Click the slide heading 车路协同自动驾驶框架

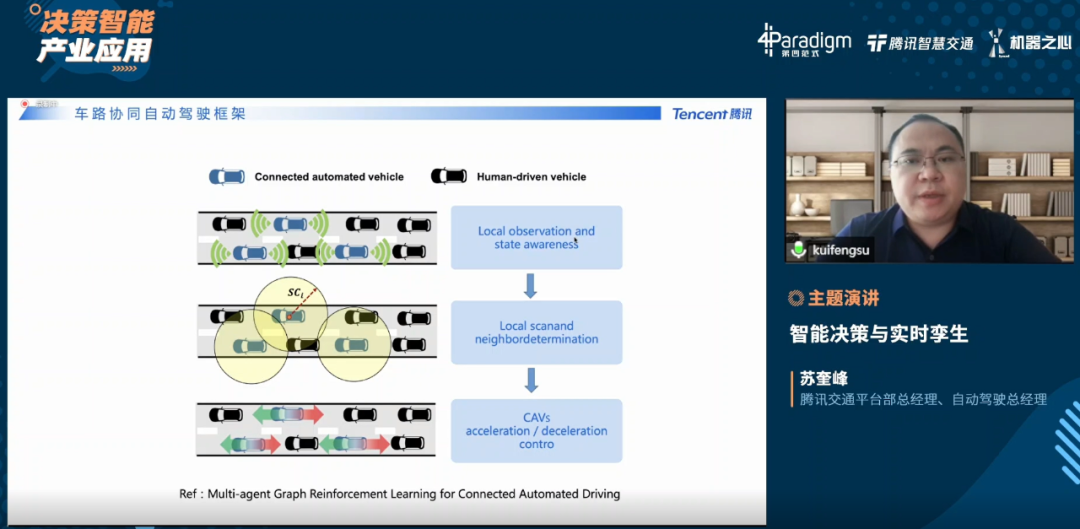pyautogui.click(x=160, y=114)
